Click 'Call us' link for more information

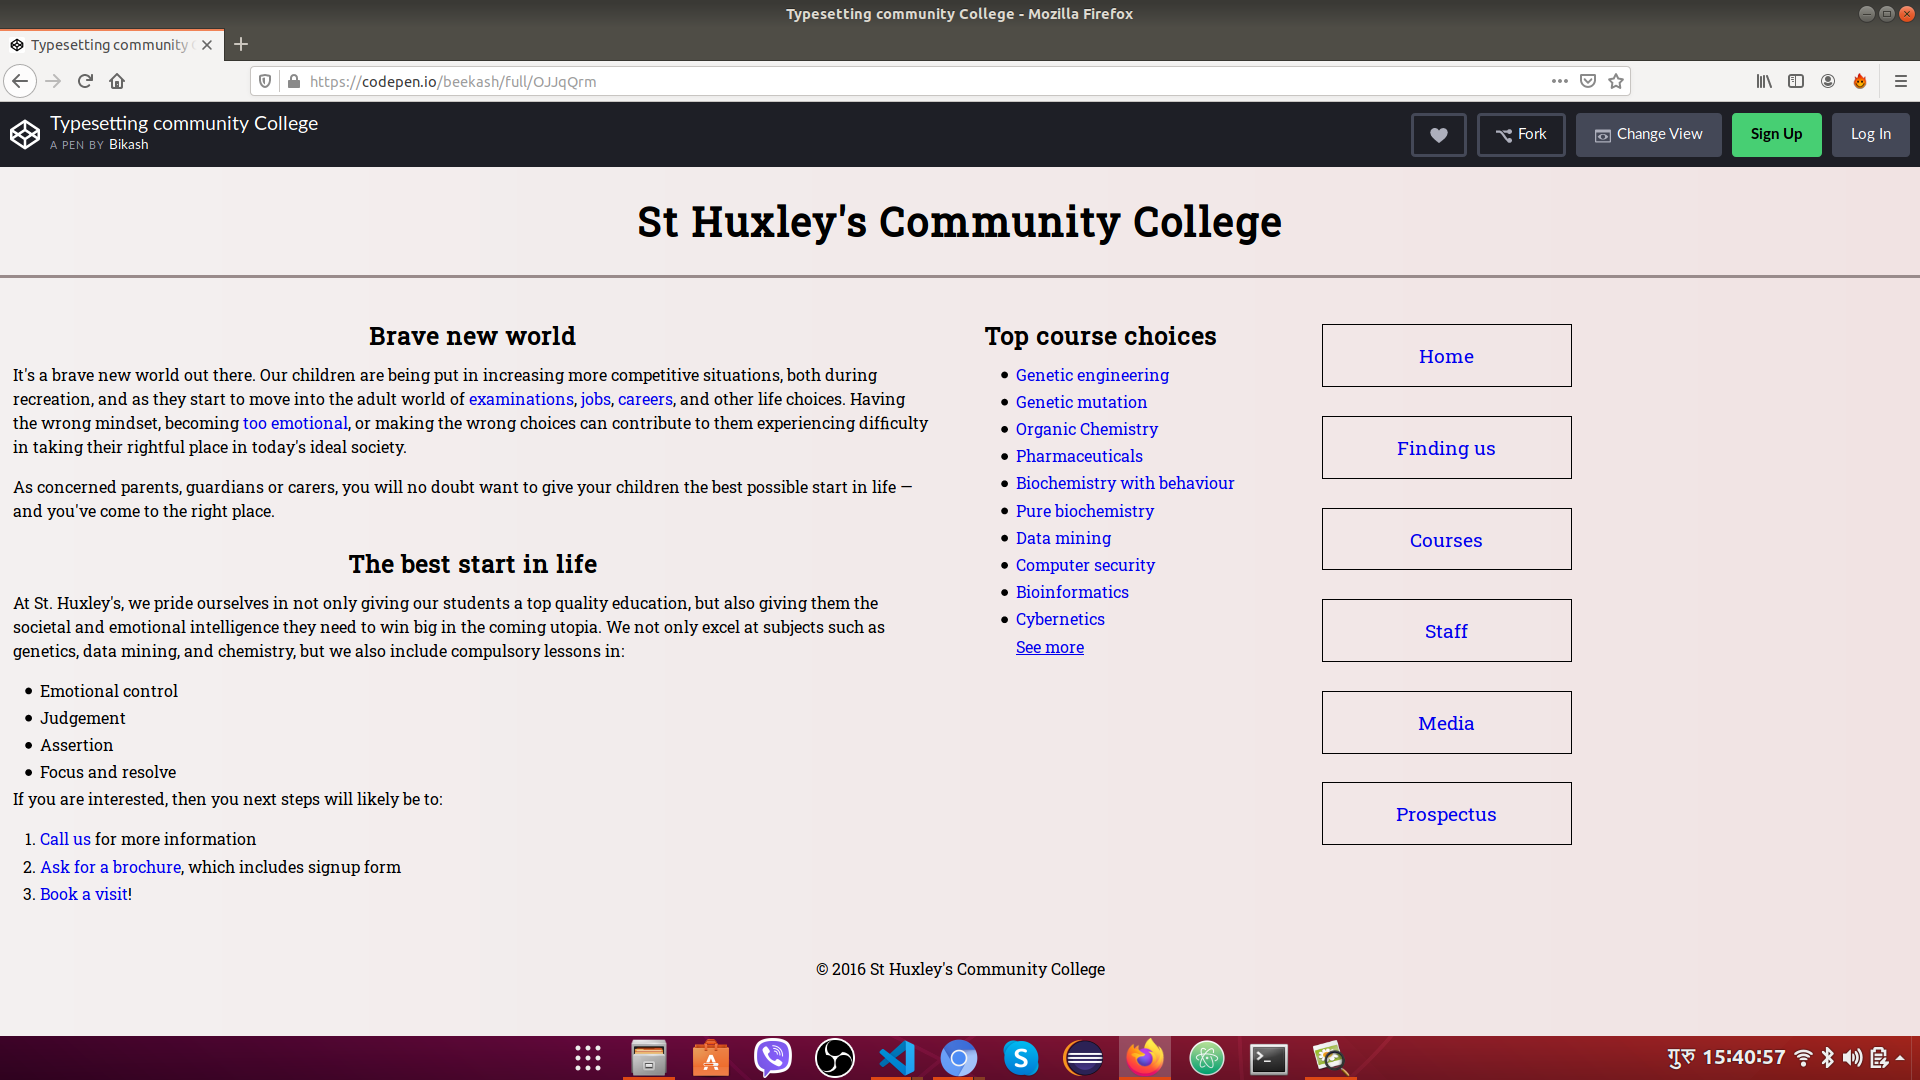click(63, 837)
